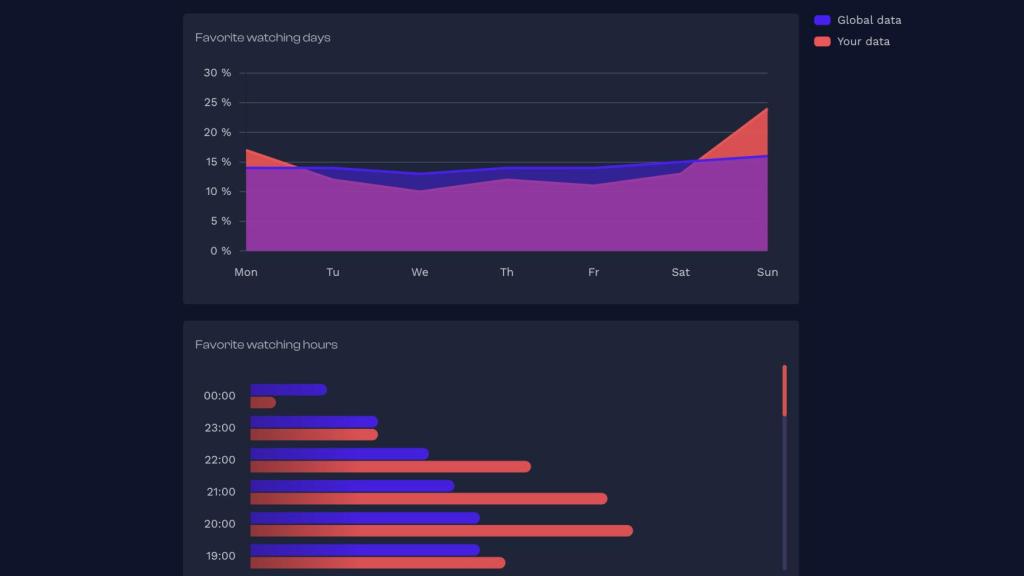Click the We axis label in days chart
Viewport: 1024px width, 576px height.
(420, 272)
